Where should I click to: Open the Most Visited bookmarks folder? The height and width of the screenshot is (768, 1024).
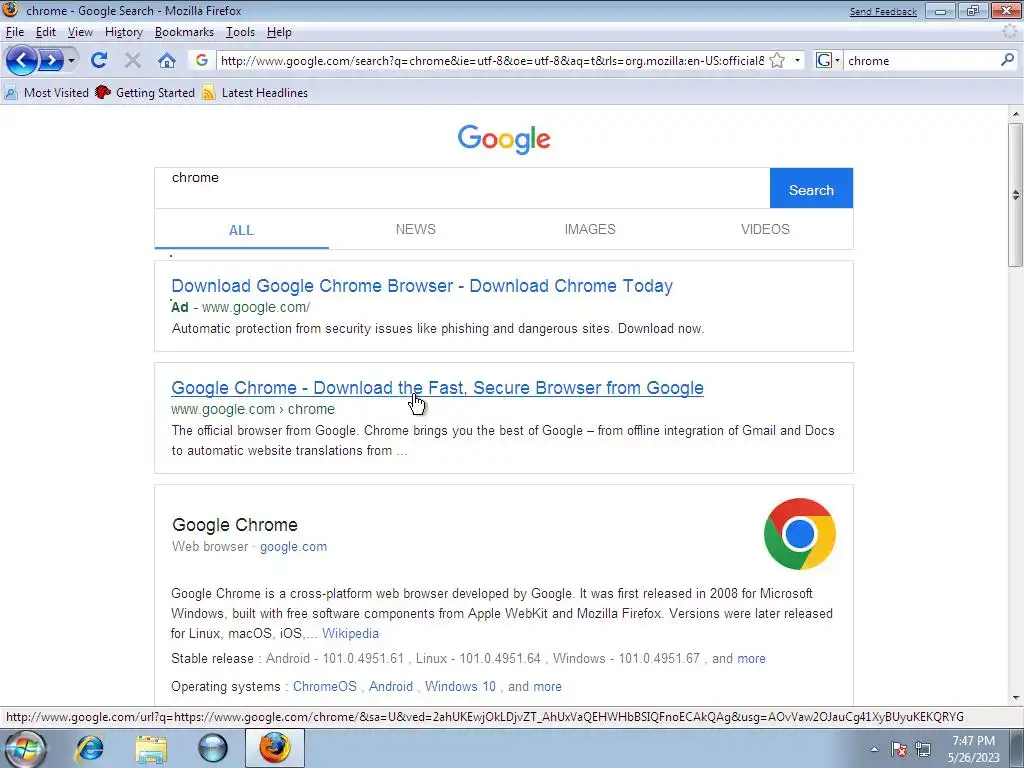point(46,93)
